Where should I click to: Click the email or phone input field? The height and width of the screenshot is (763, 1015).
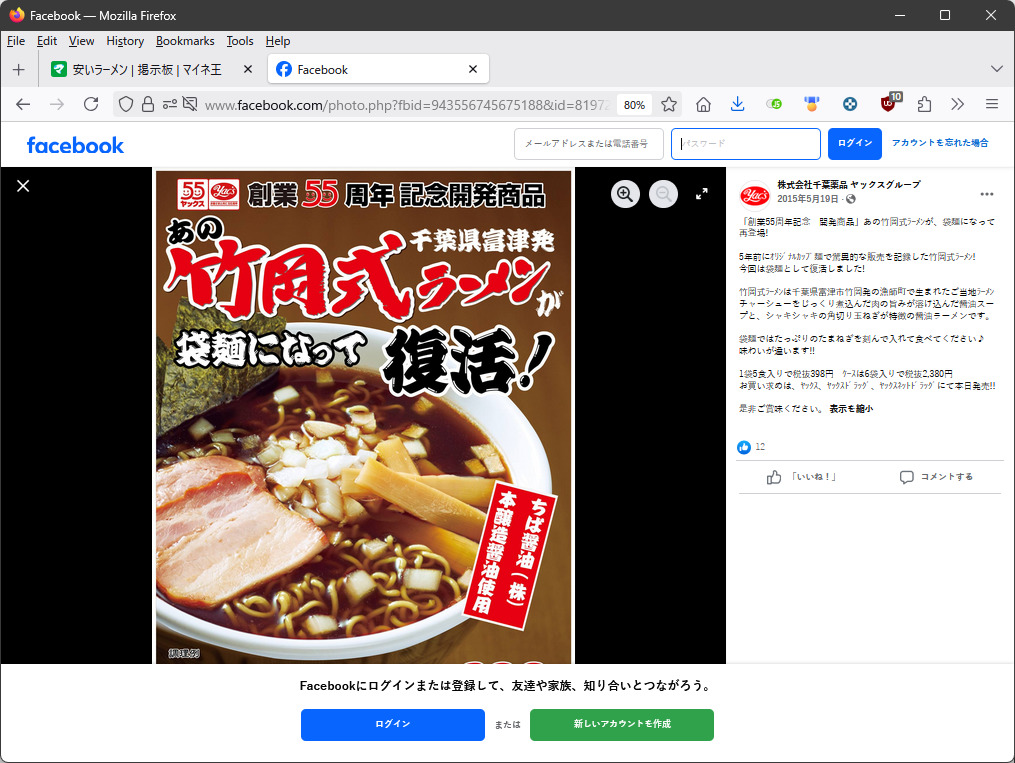point(588,144)
